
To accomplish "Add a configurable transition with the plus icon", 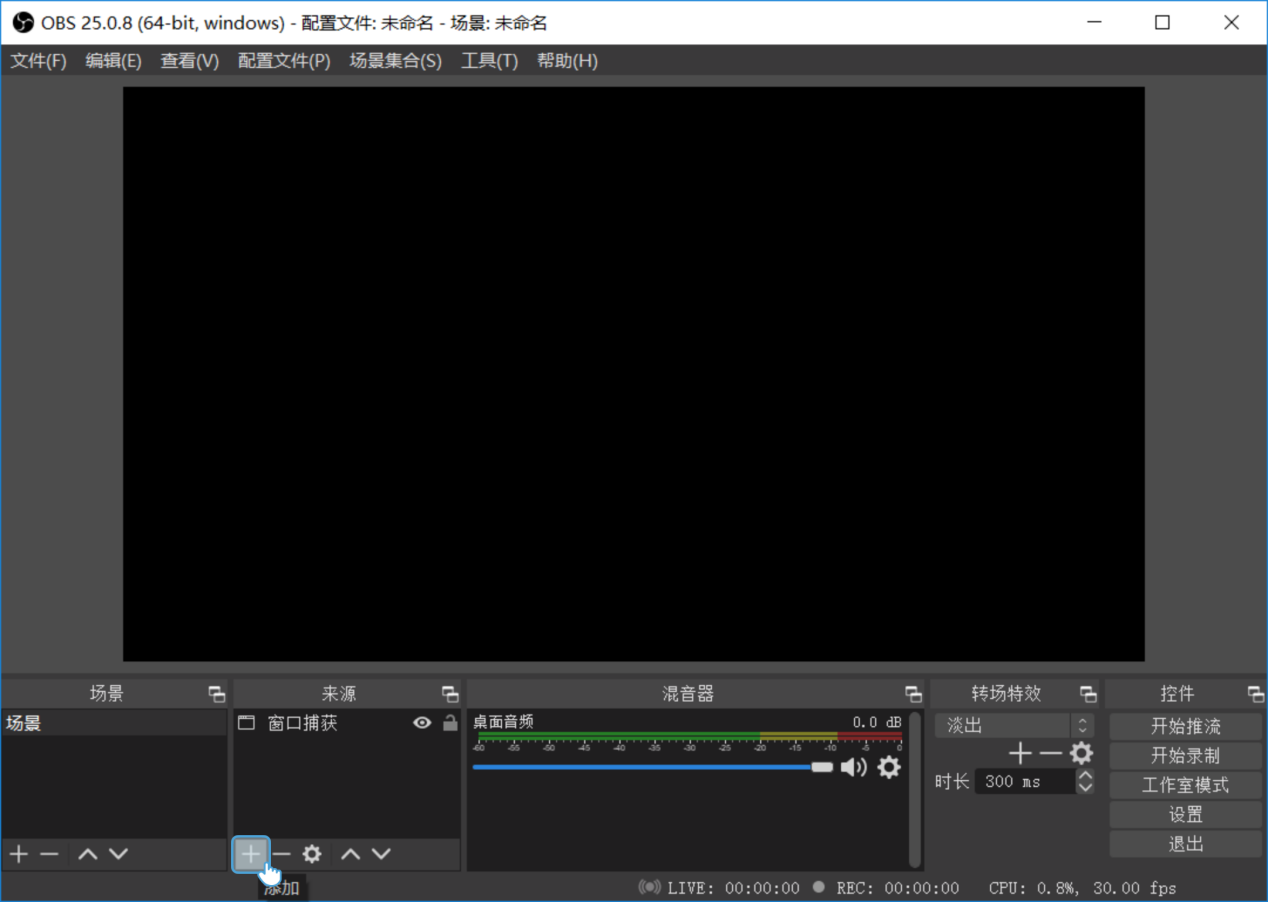I will [1019, 754].
